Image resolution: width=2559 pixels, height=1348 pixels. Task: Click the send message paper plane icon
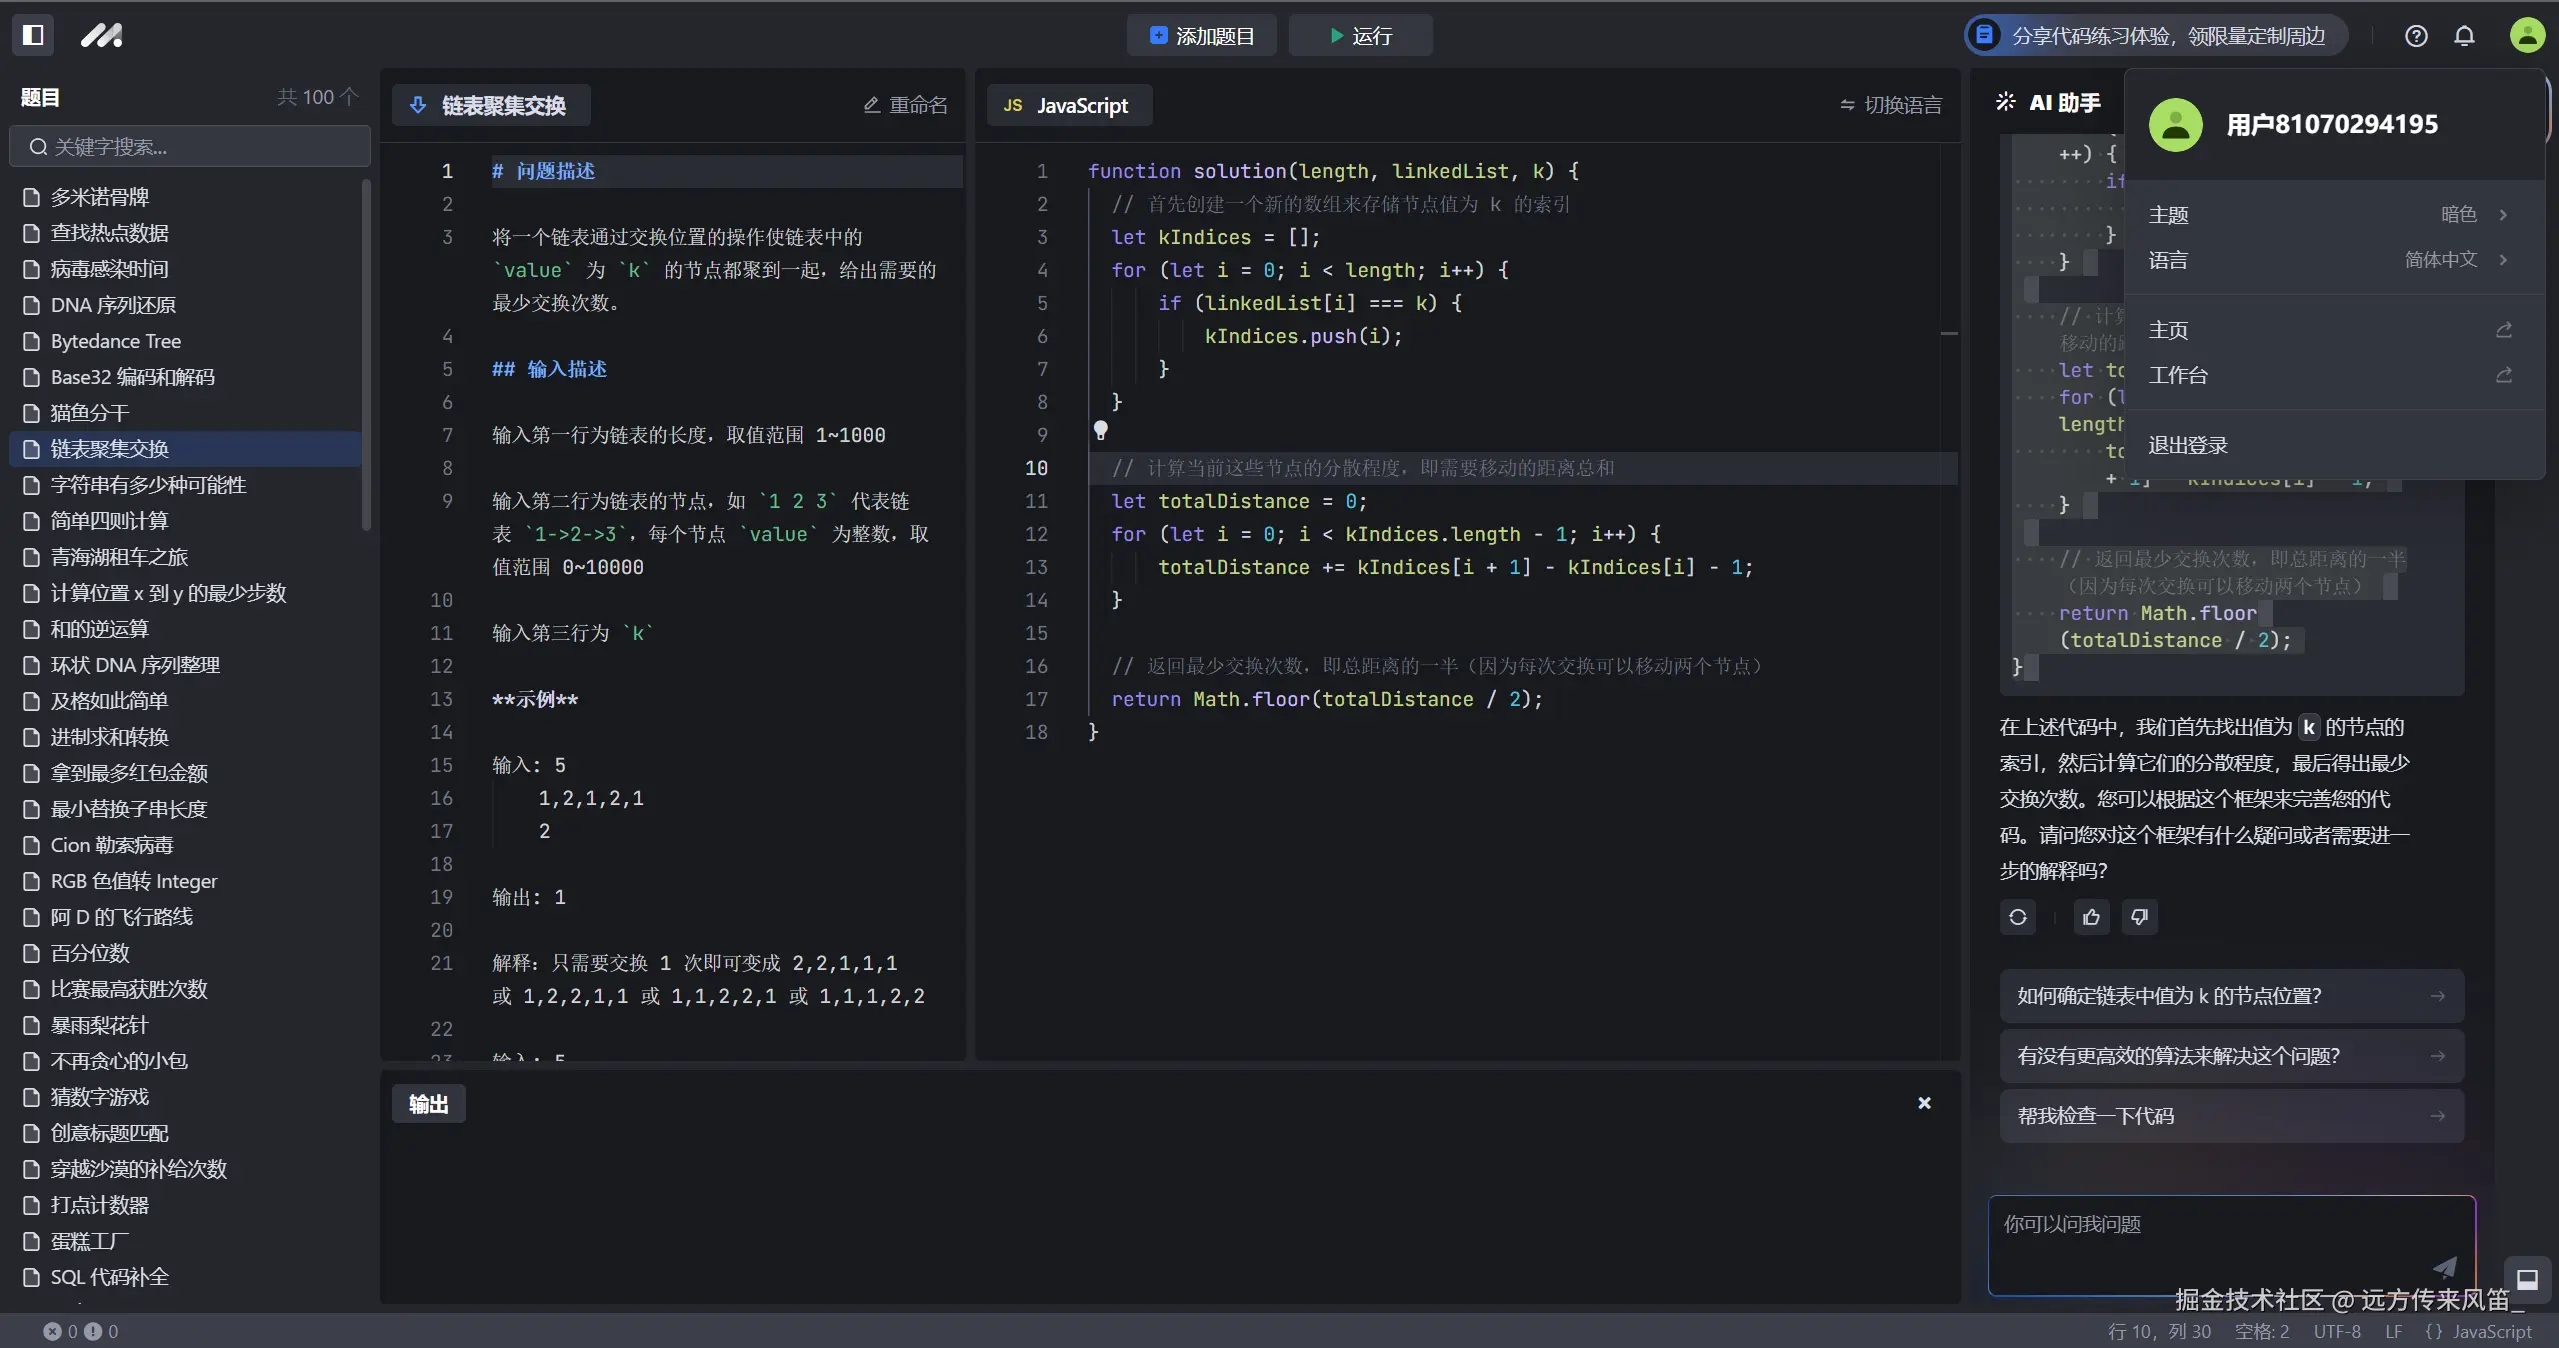pos(2444,1267)
